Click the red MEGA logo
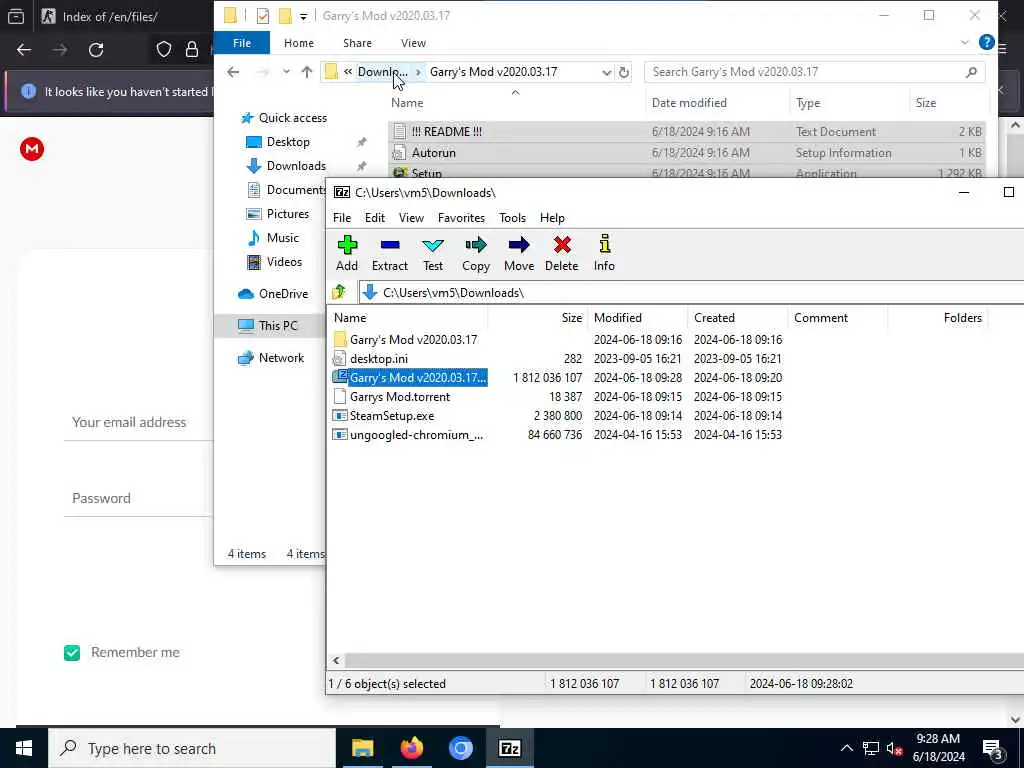The image size is (1024, 768). pyautogui.click(x=32, y=149)
